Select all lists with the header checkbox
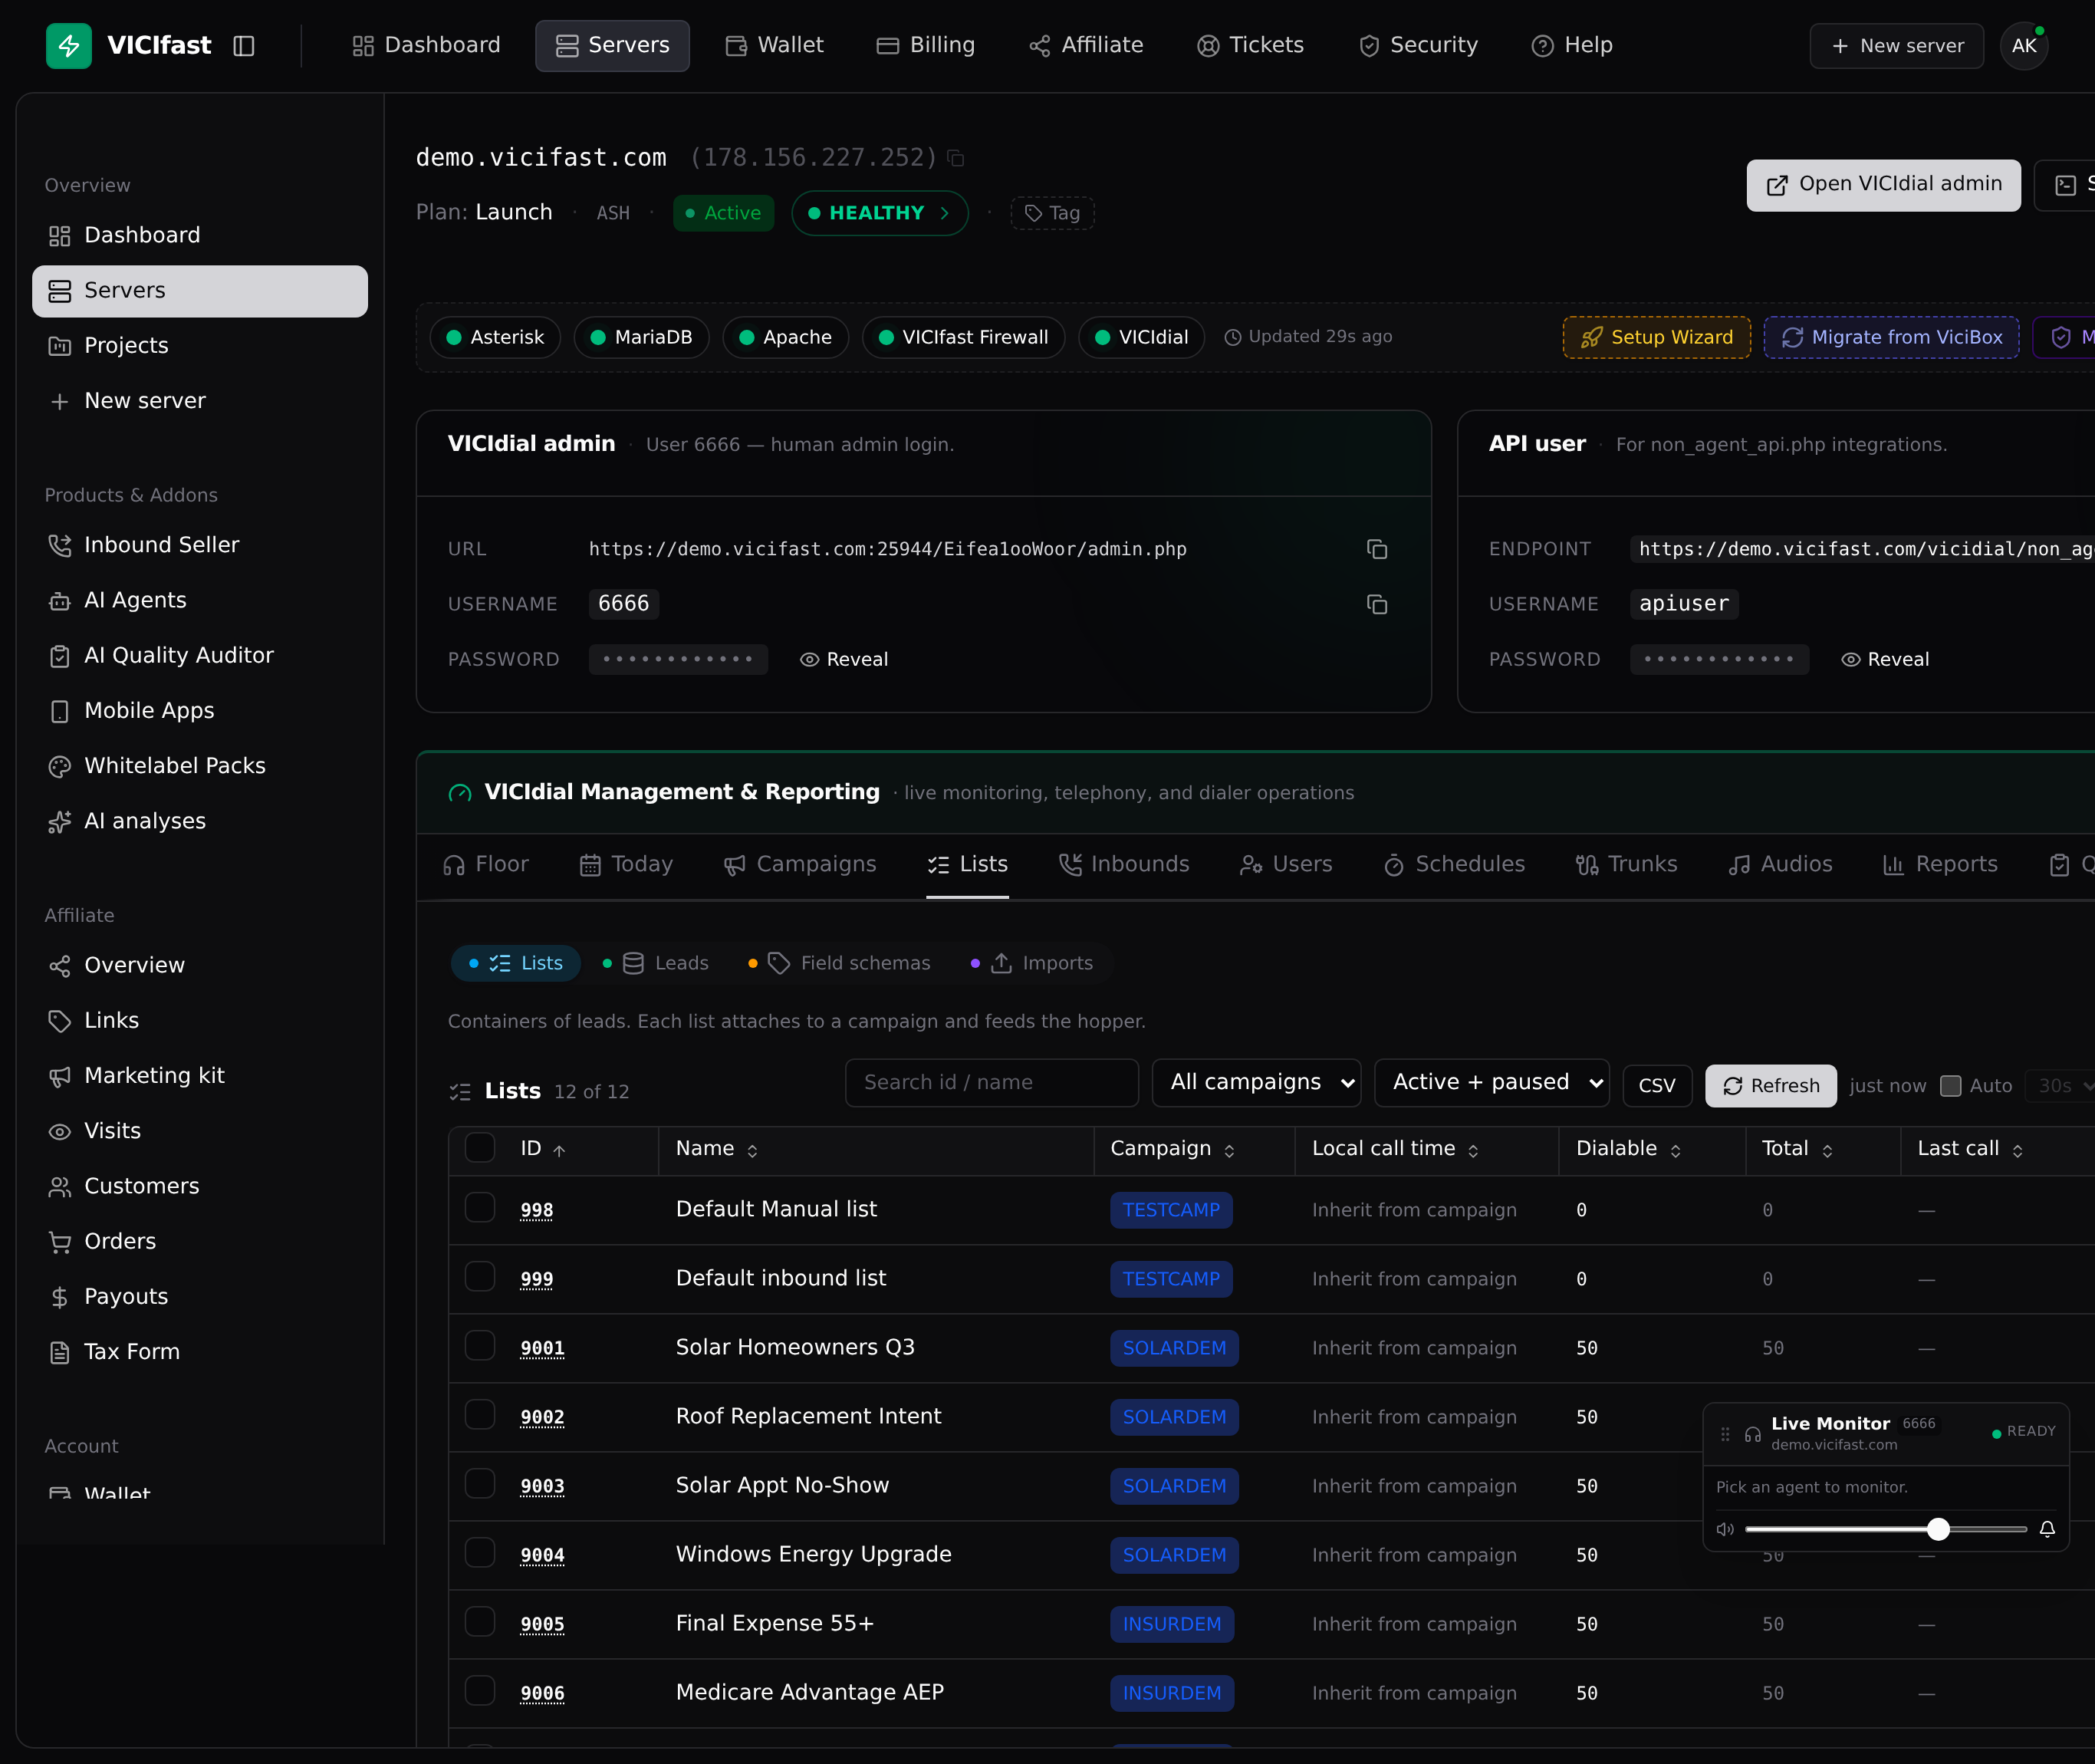 (480, 1148)
